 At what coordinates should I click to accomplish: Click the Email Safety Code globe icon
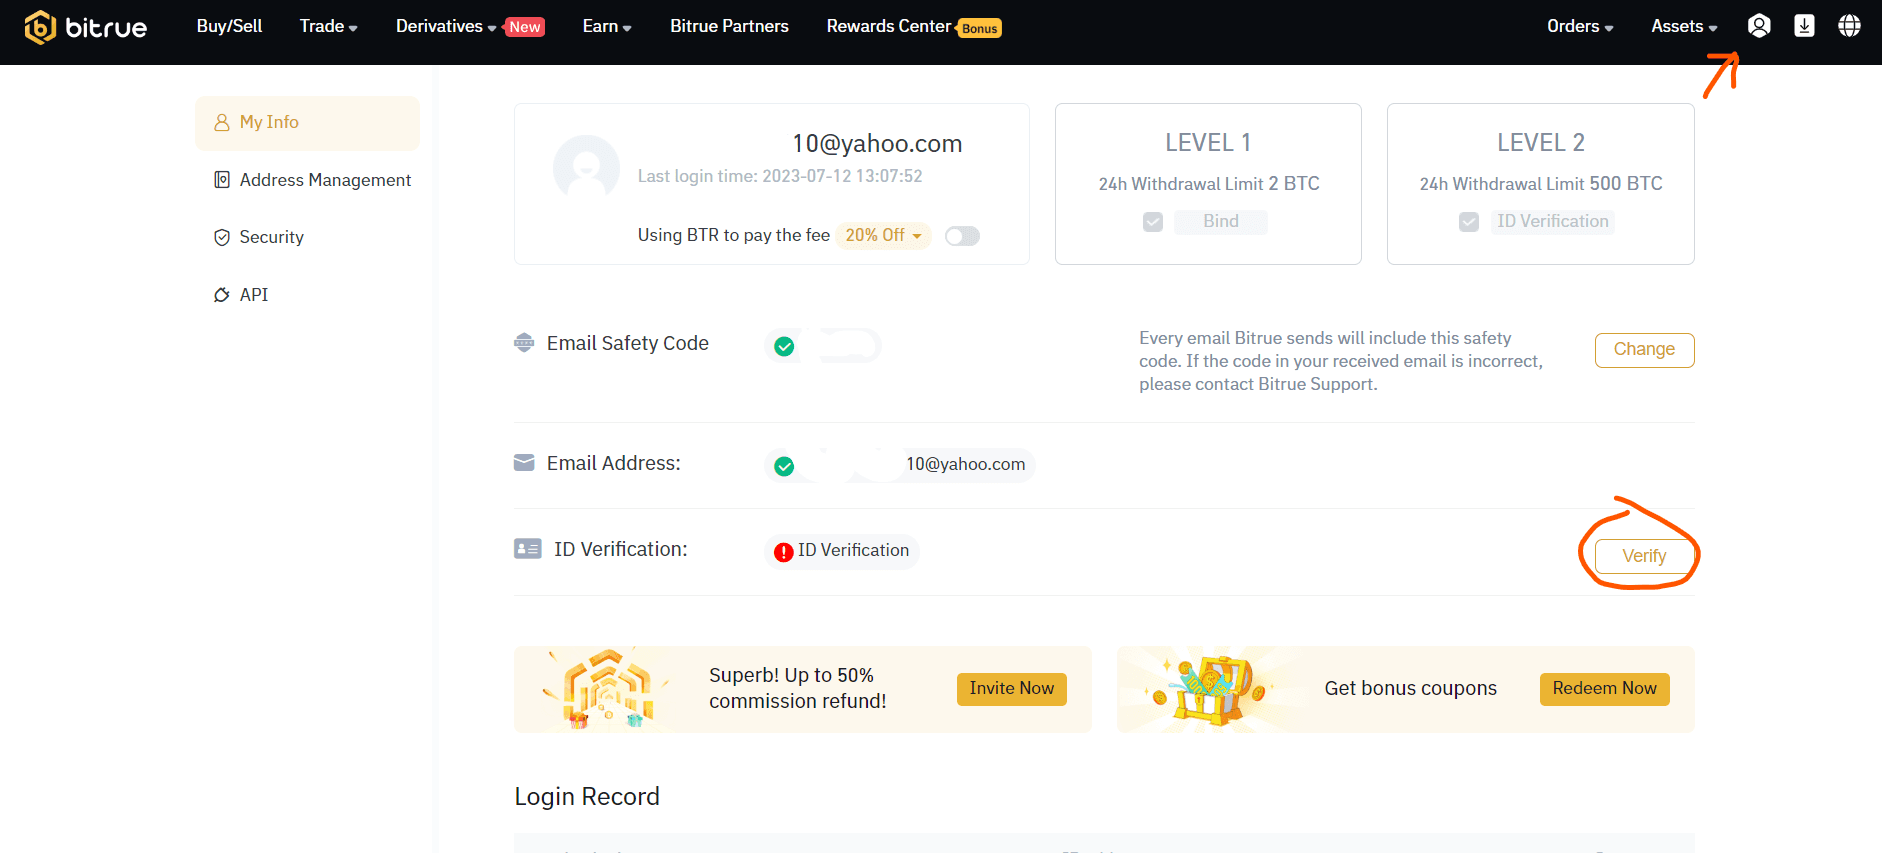tap(524, 343)
